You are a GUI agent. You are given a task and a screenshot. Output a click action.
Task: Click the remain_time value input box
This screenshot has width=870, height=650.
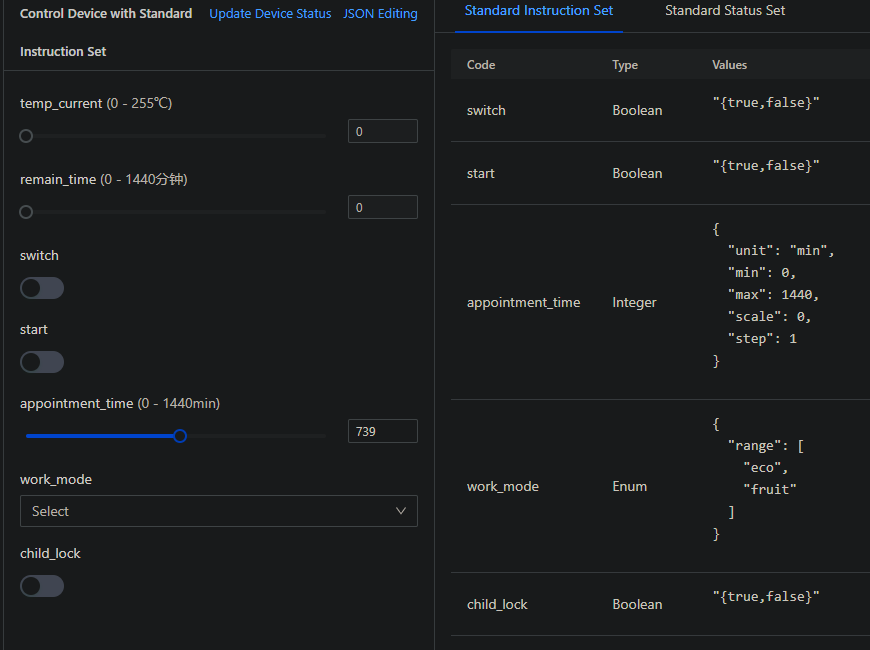pyautogui.click(x=382, y=208)
